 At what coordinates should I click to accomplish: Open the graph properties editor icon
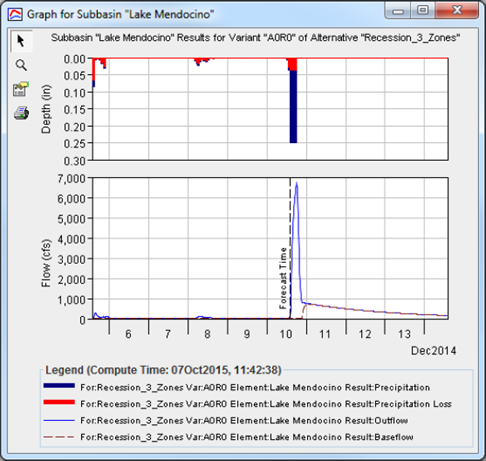[21, 89]
